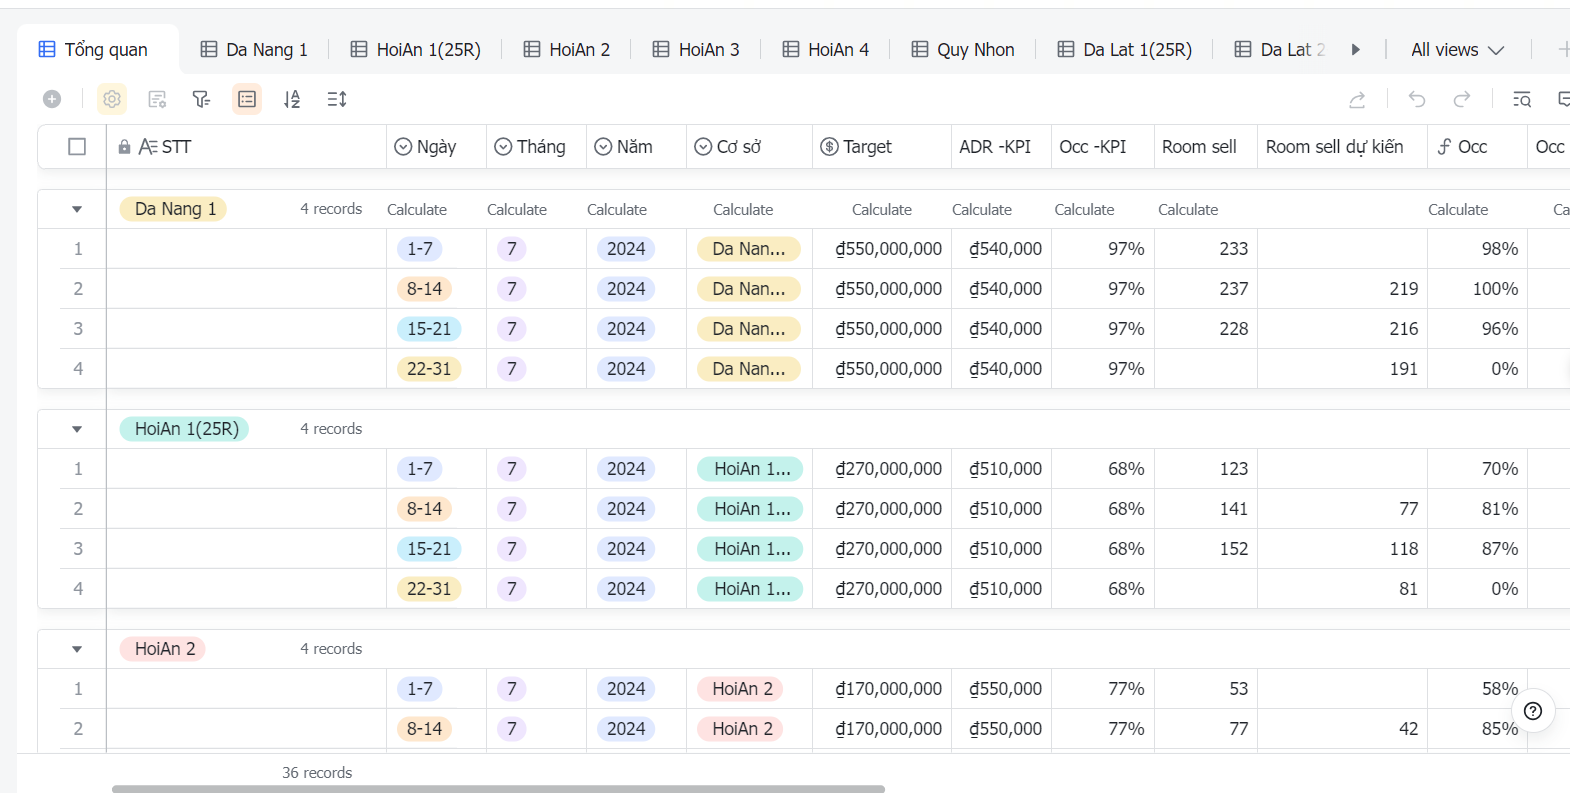This screenshot has width=1570, height=793.
Task: Switch to the Da Lat 2 tab
Action: click(x=1280, y=49)
